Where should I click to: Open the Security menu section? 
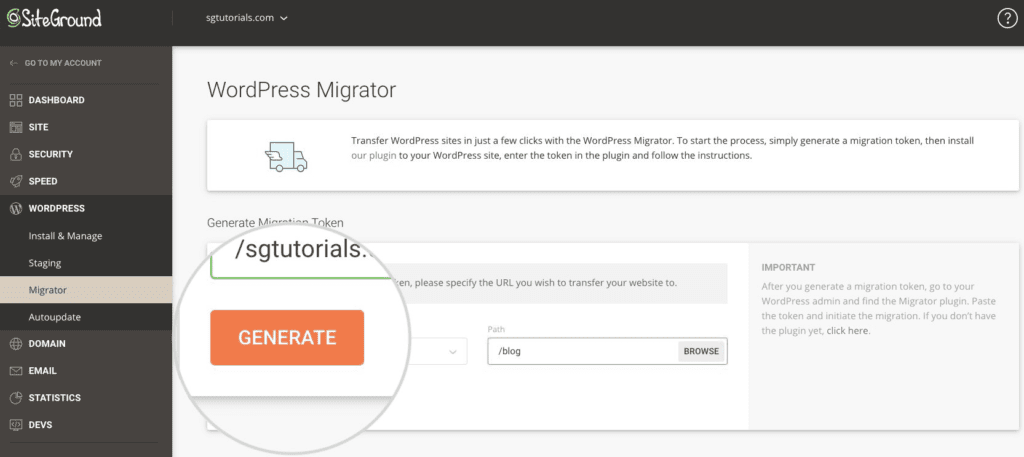[50, 155]
